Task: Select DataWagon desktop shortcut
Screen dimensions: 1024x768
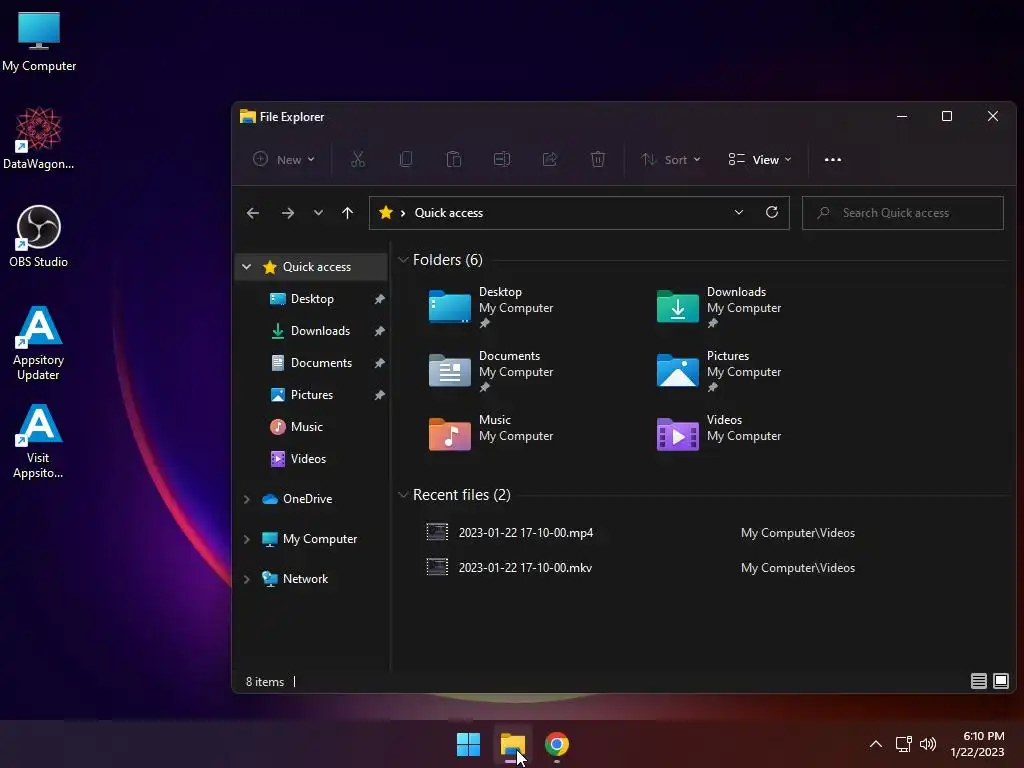Action: tap(39, 138)
